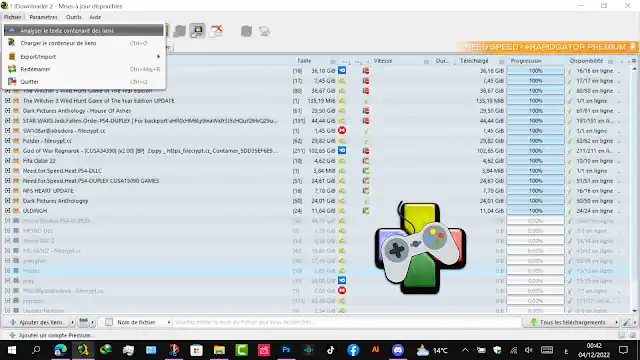The image size is (640, 360).
Task: Click the wrench settings icon at bottom right
Action: click(x=626, y=322)
